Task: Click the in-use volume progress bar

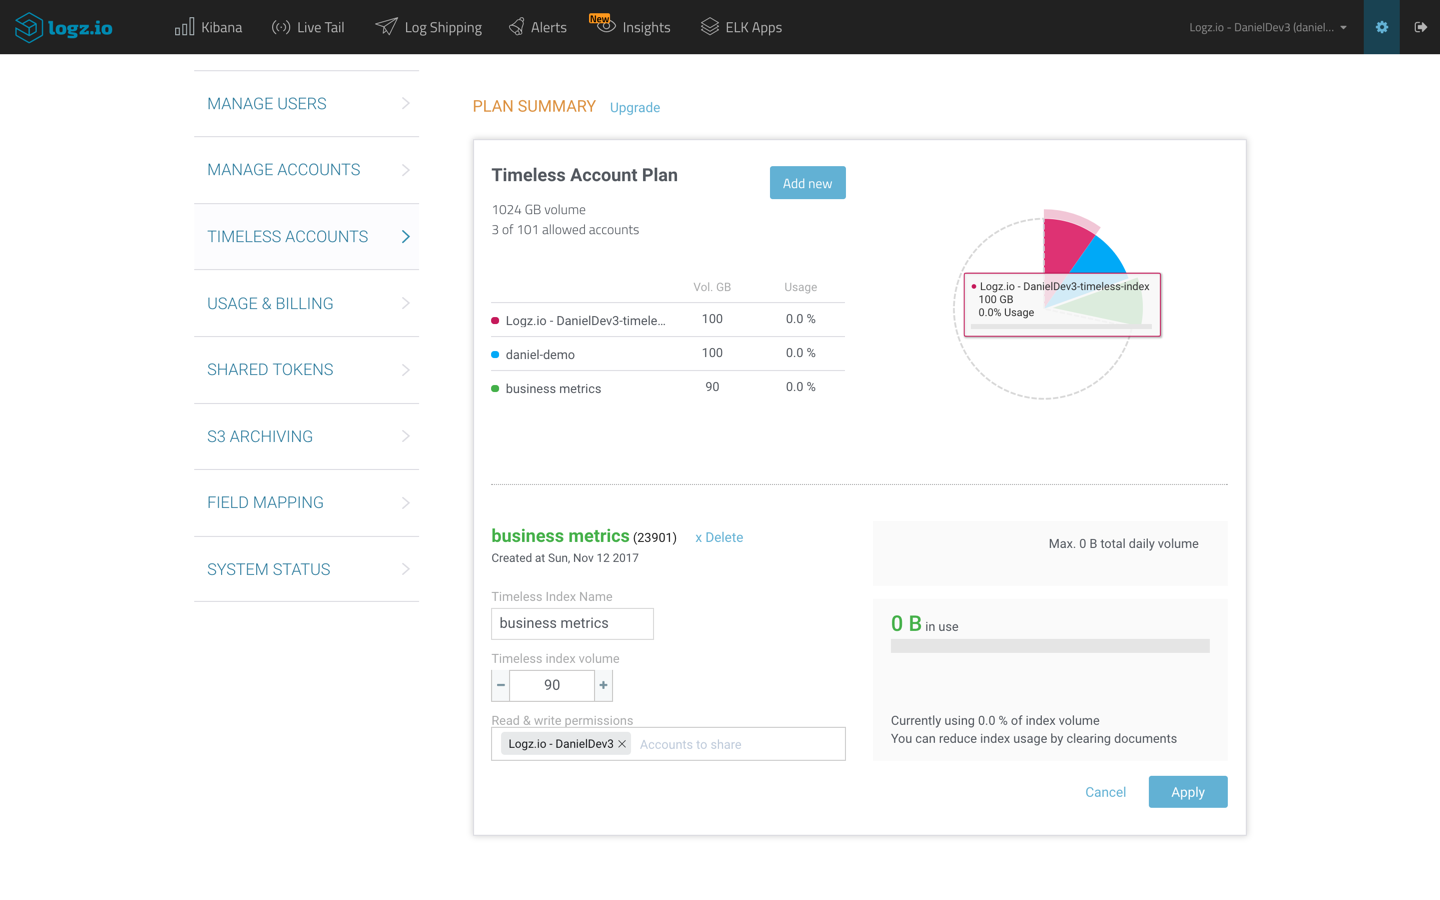Action: pyautogui.click(x=1050, y=646)
